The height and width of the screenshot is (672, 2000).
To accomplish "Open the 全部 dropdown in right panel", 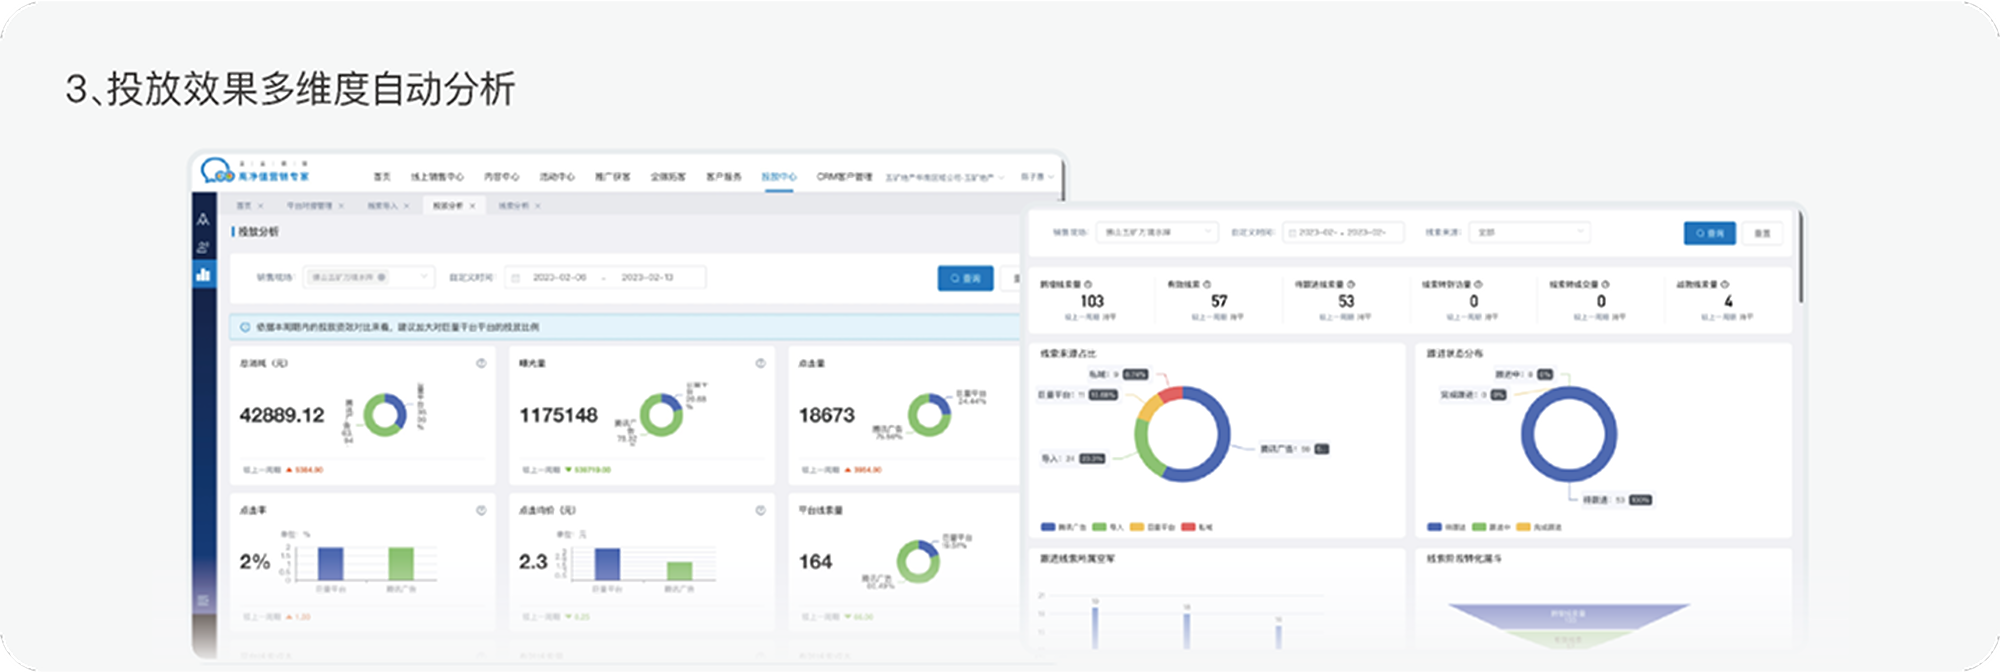I will click(1528, 232).
